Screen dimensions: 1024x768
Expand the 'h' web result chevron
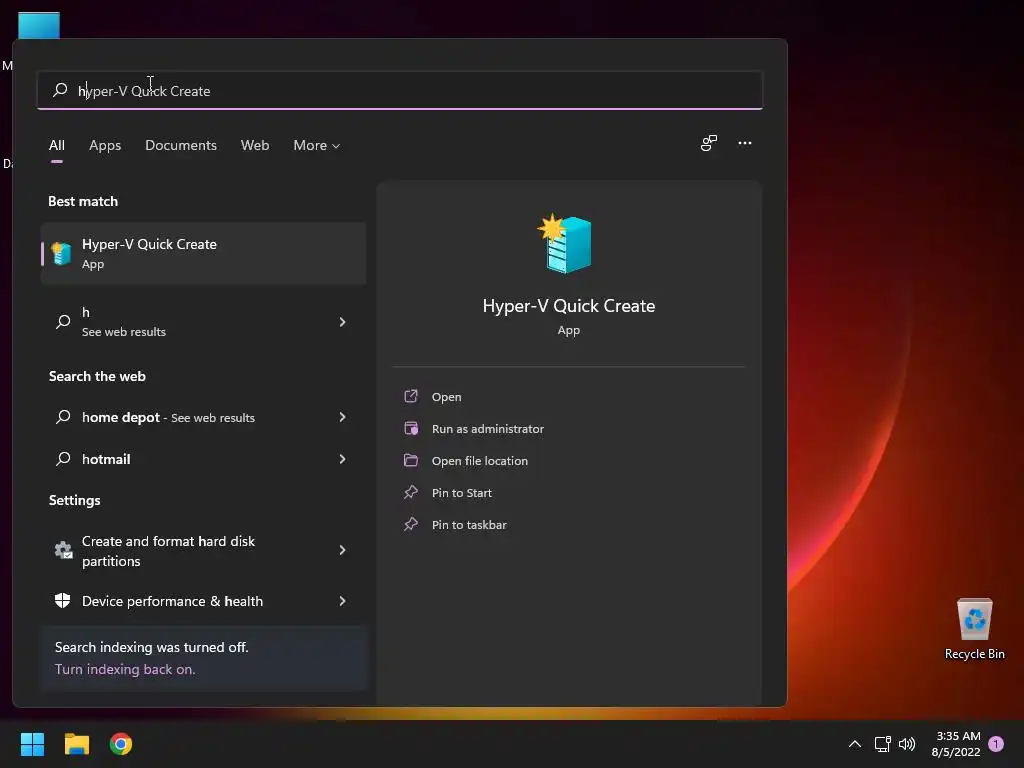point(342,322)
